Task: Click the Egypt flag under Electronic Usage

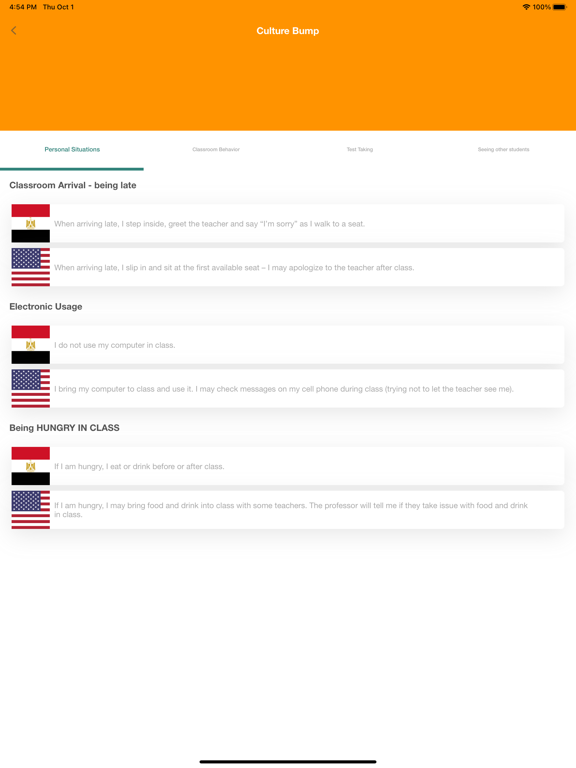Action: point(30,345)
